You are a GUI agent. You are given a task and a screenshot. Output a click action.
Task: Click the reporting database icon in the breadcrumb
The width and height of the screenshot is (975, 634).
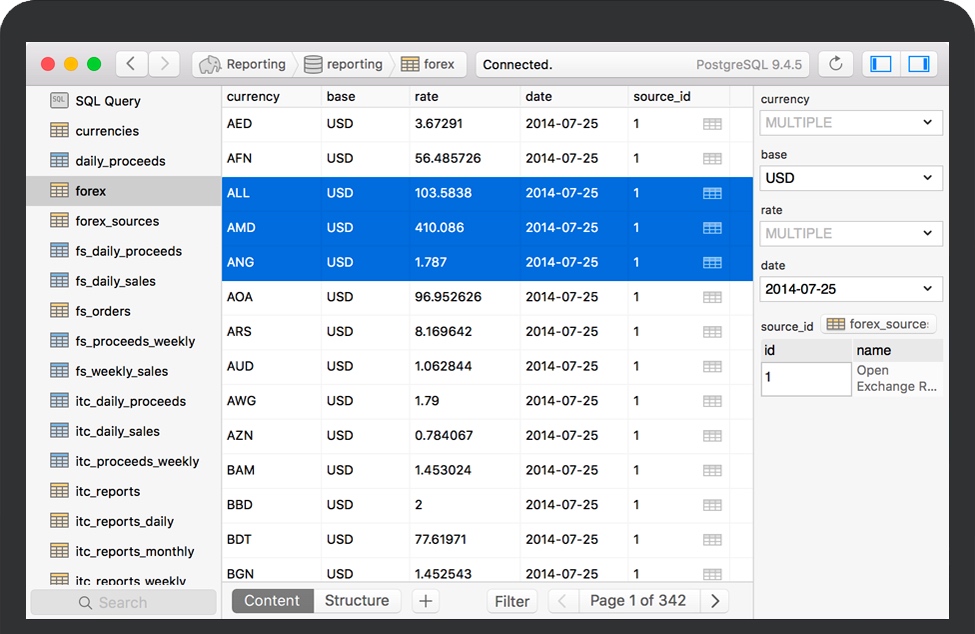point(313,64)
